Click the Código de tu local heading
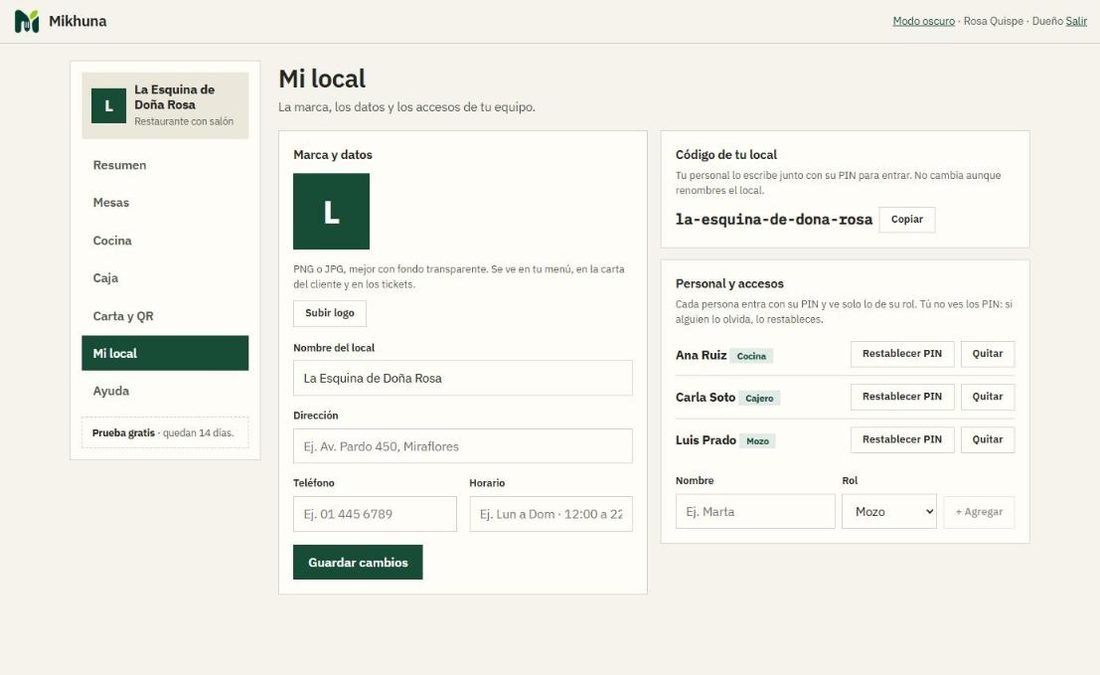Image resolution: width=1100 pixels, height=675 pixels. [x=726, y=154]
